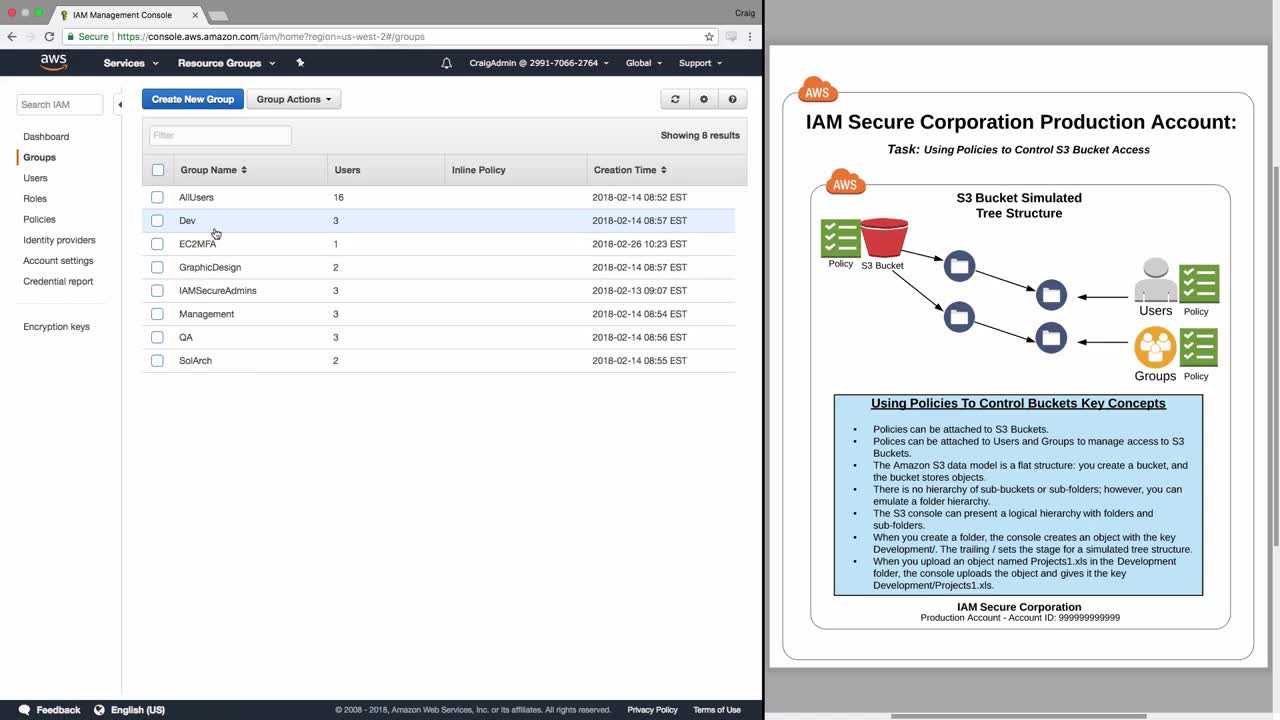
Task: Open the Services dropdown menu
Action: pyautogui.click(x=131, y=63)
